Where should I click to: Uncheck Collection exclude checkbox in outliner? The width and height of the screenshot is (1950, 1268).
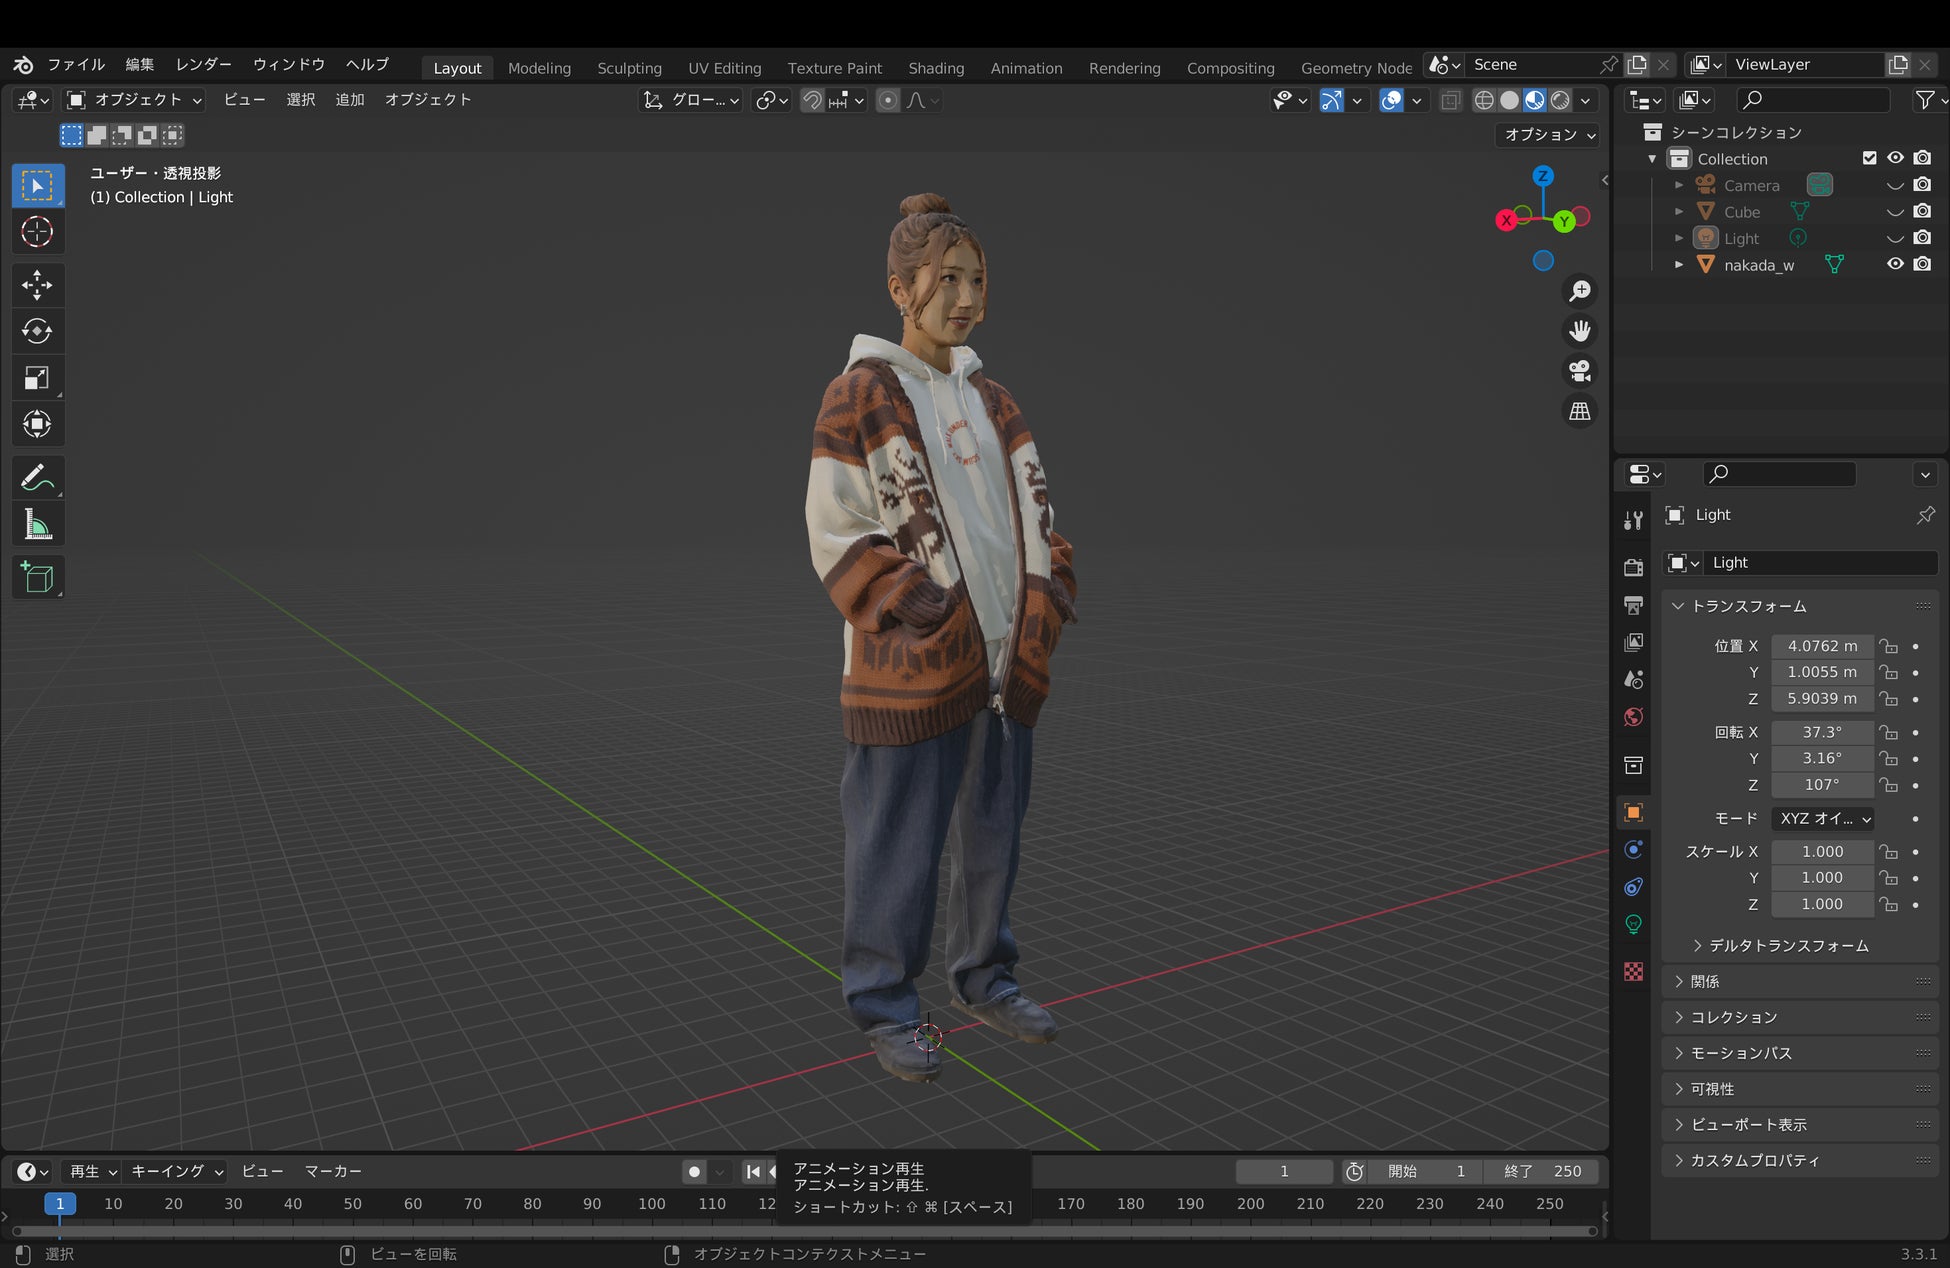tap(1869, 158)
